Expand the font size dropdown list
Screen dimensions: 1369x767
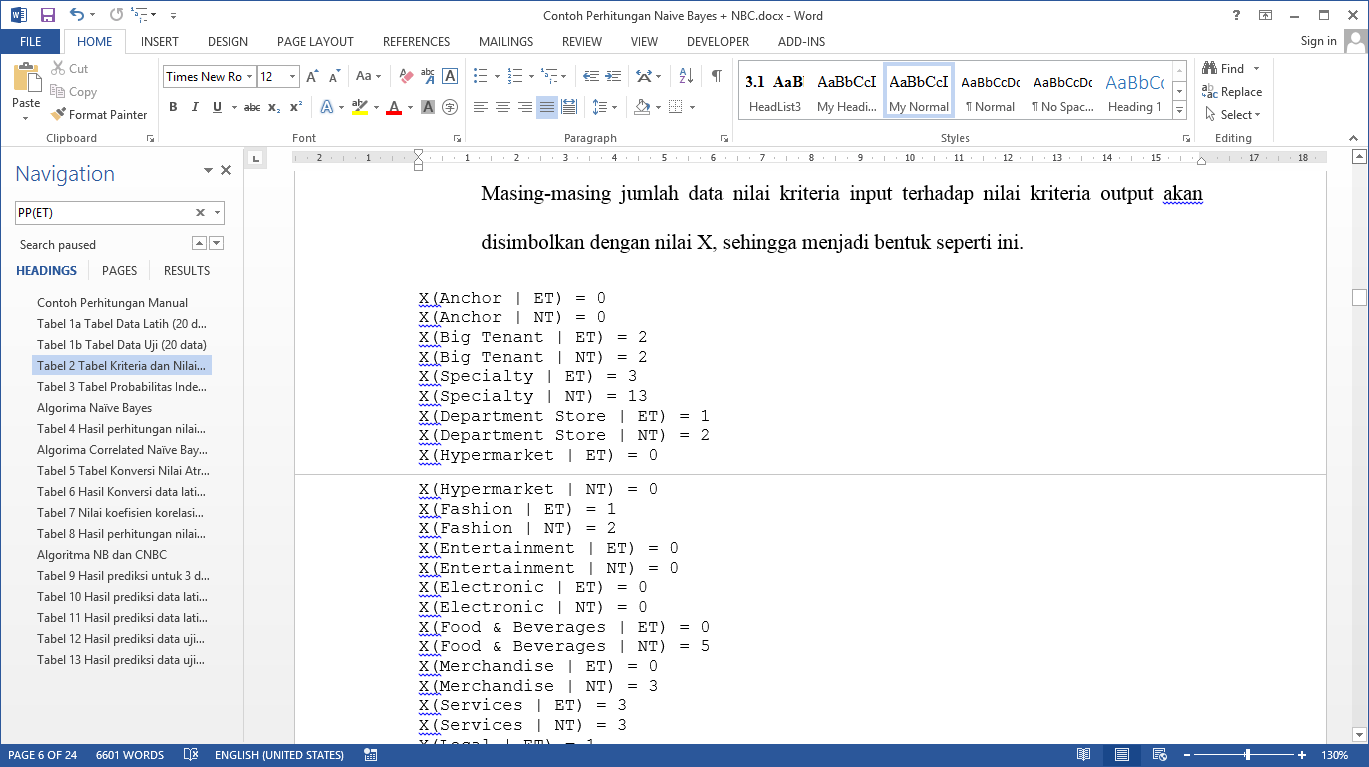tap(292, 77)
